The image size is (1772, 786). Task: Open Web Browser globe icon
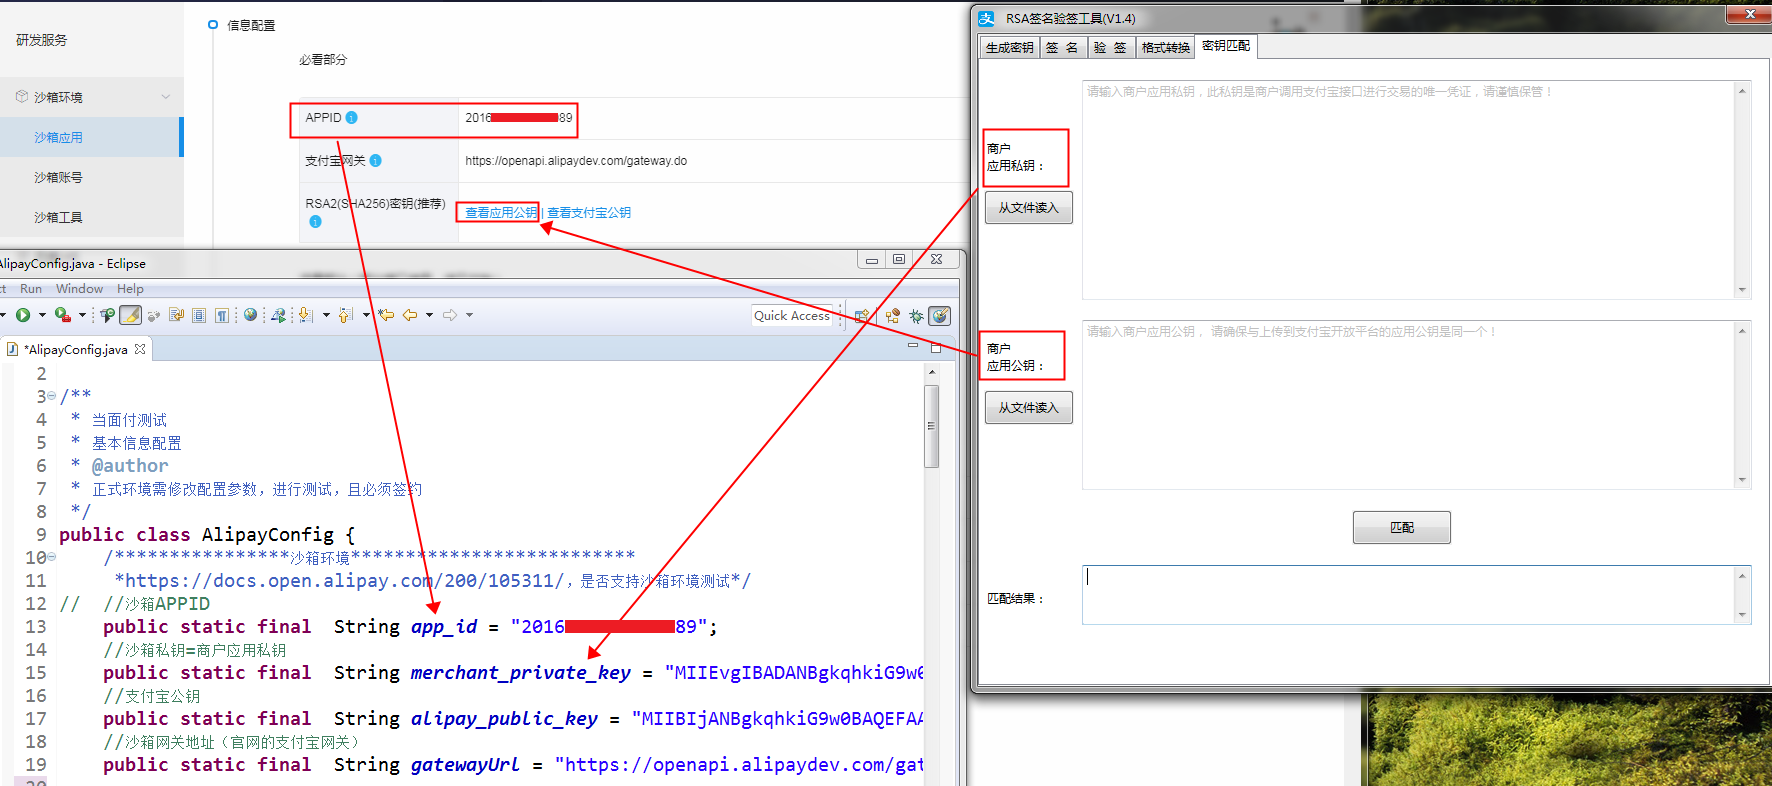point(250,315)
